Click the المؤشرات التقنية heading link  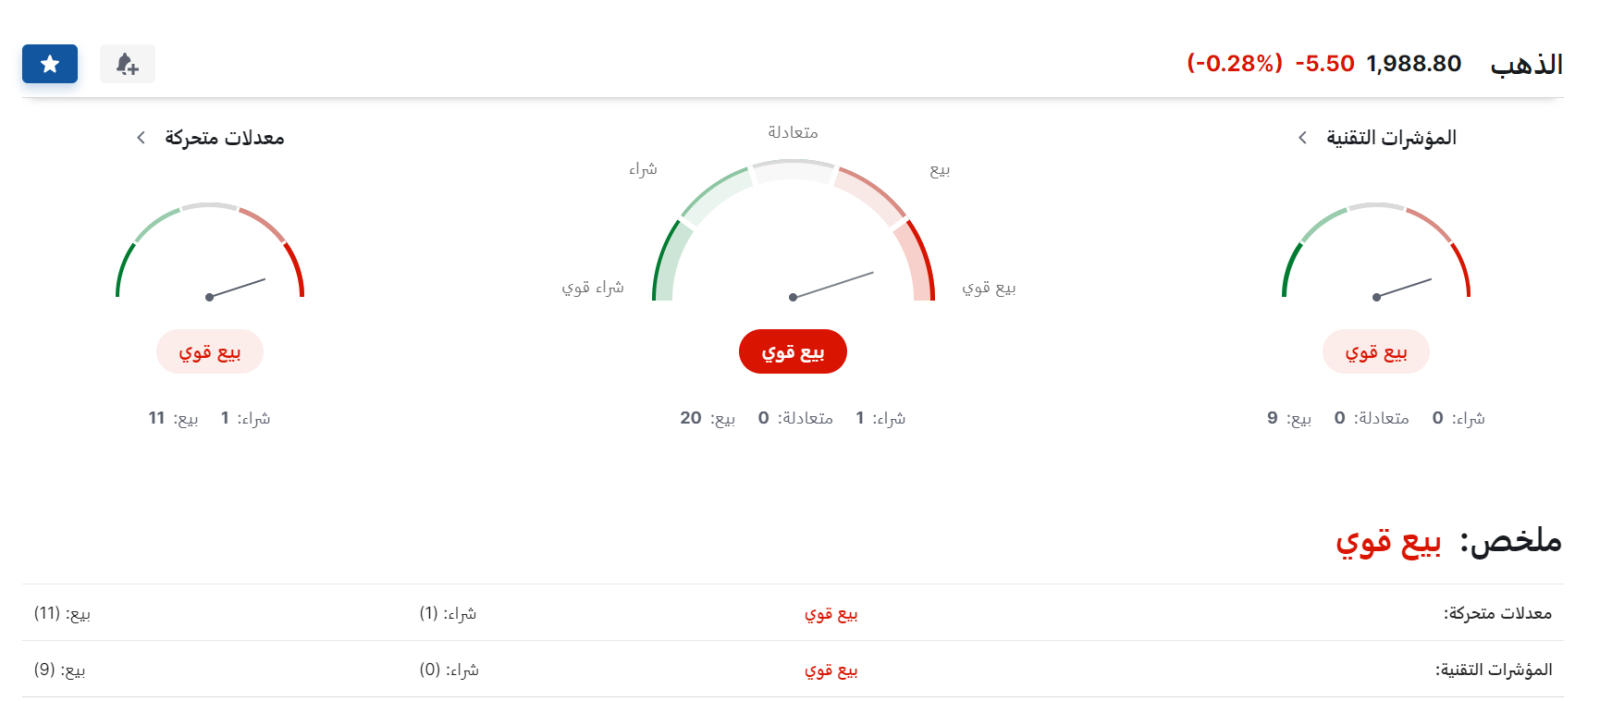[x=1391, y=138]
